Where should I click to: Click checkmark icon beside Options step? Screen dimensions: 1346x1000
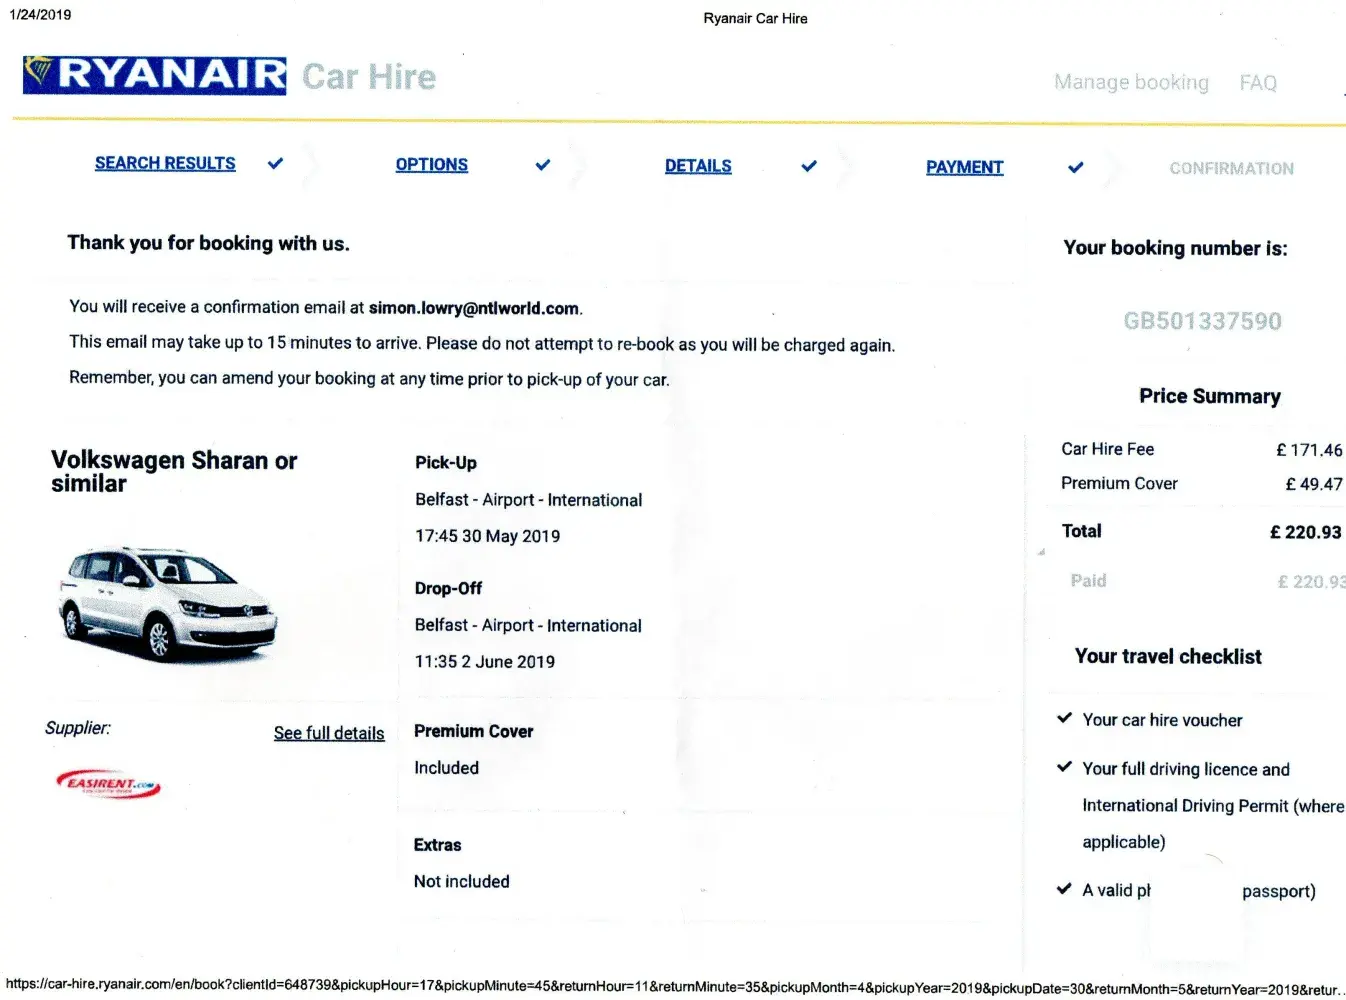tap(542, 165)
